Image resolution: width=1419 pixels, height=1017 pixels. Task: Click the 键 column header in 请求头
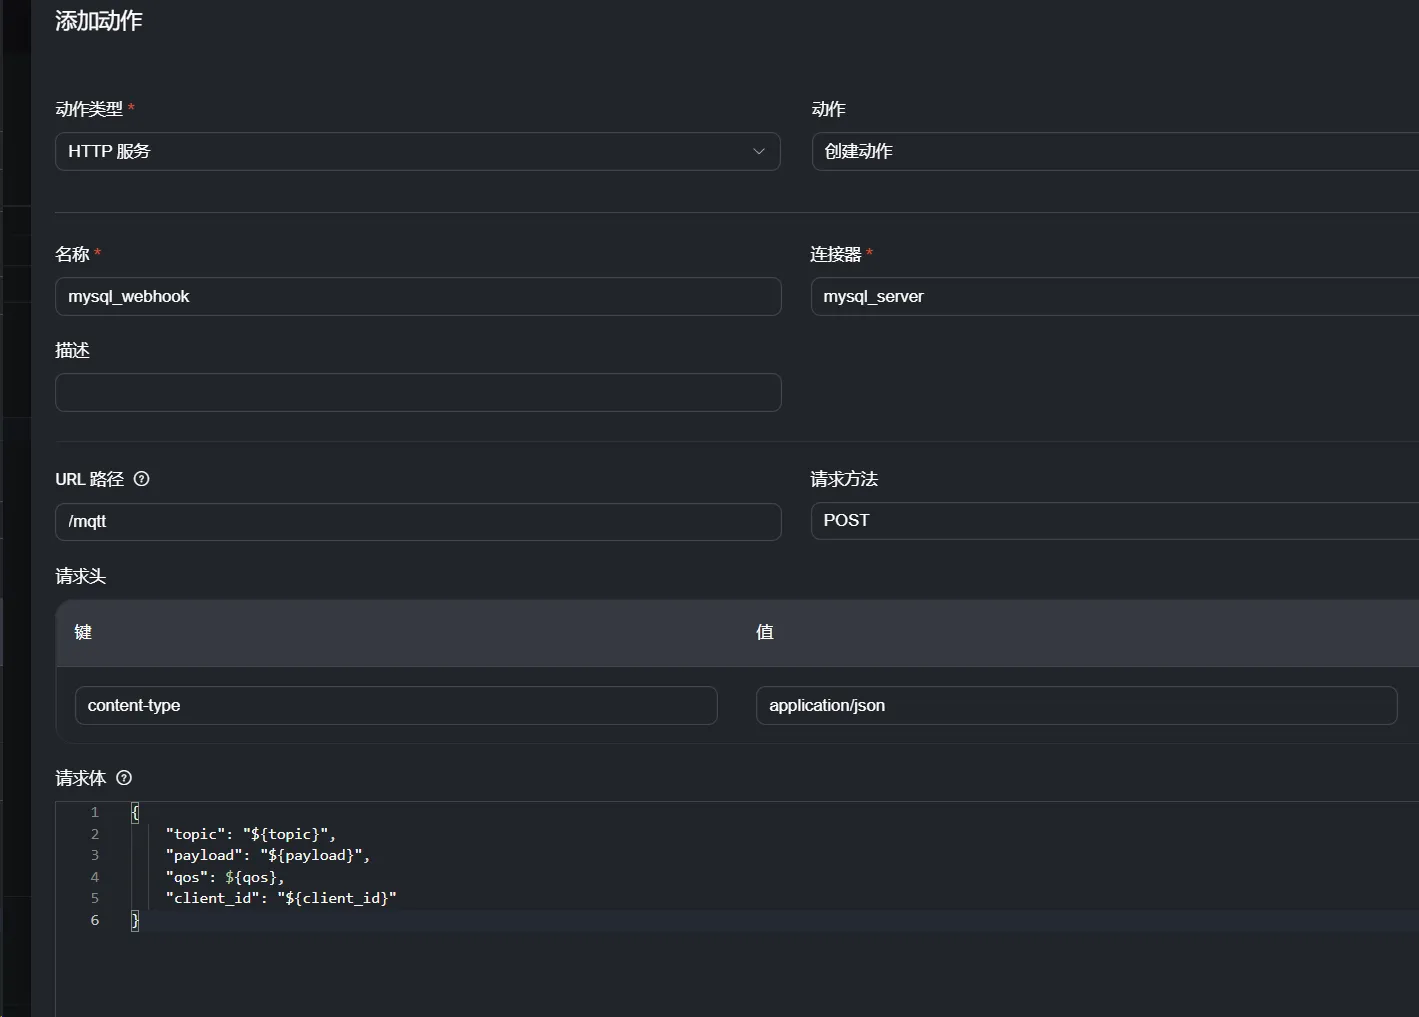[83, 632]
